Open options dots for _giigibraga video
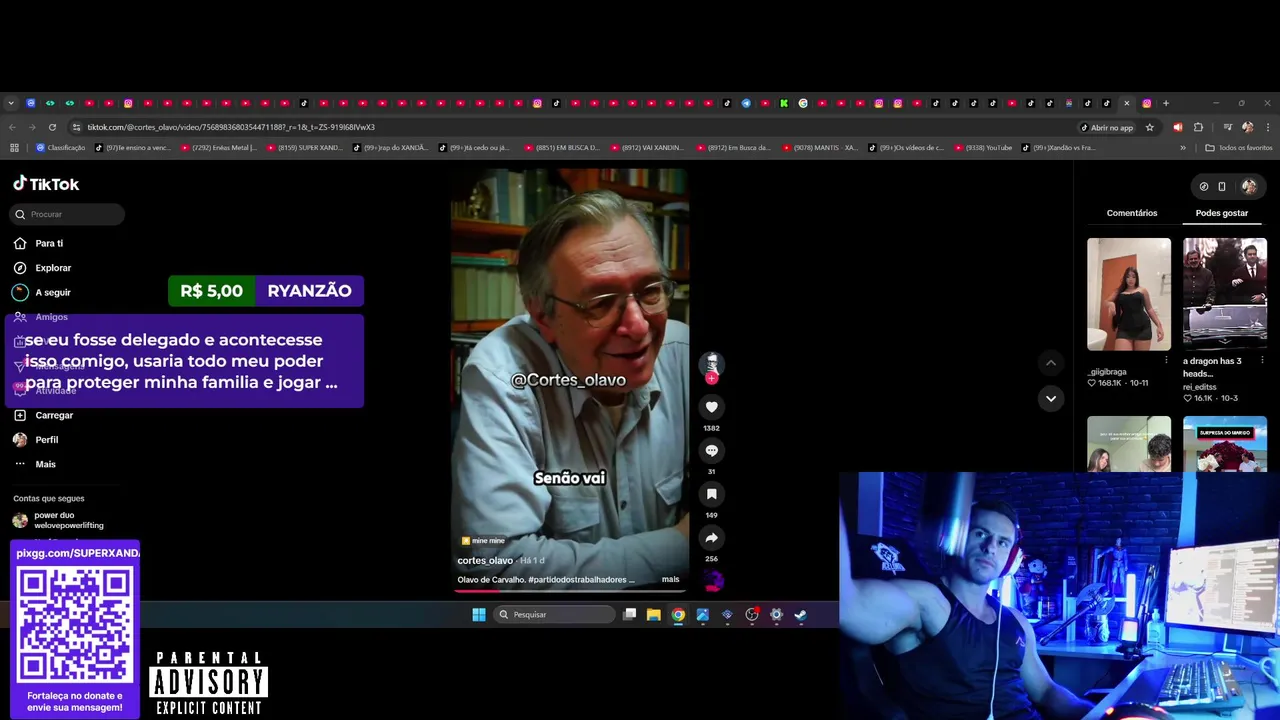 [1166, 360]
